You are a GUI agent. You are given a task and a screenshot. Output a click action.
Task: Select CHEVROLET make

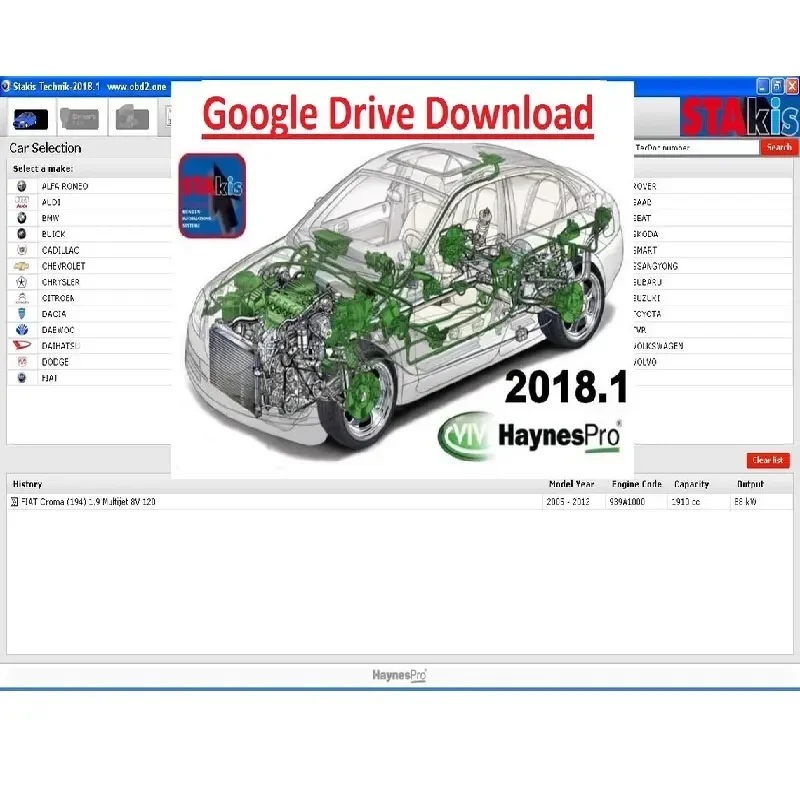[63, 266]
